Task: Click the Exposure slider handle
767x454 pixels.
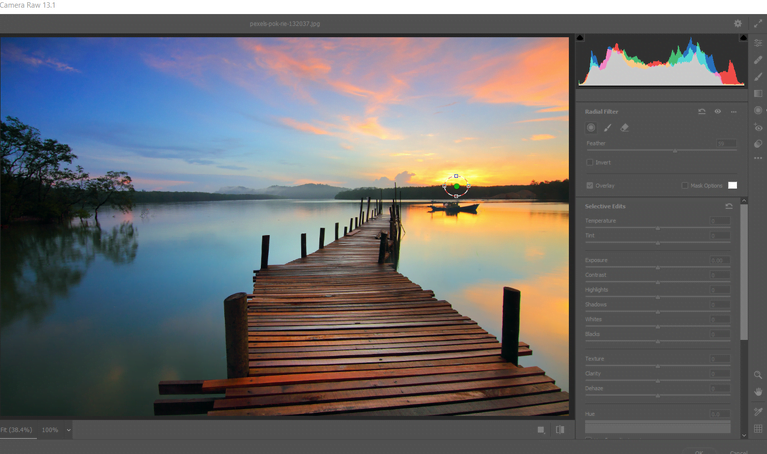Action: [657, 268]
